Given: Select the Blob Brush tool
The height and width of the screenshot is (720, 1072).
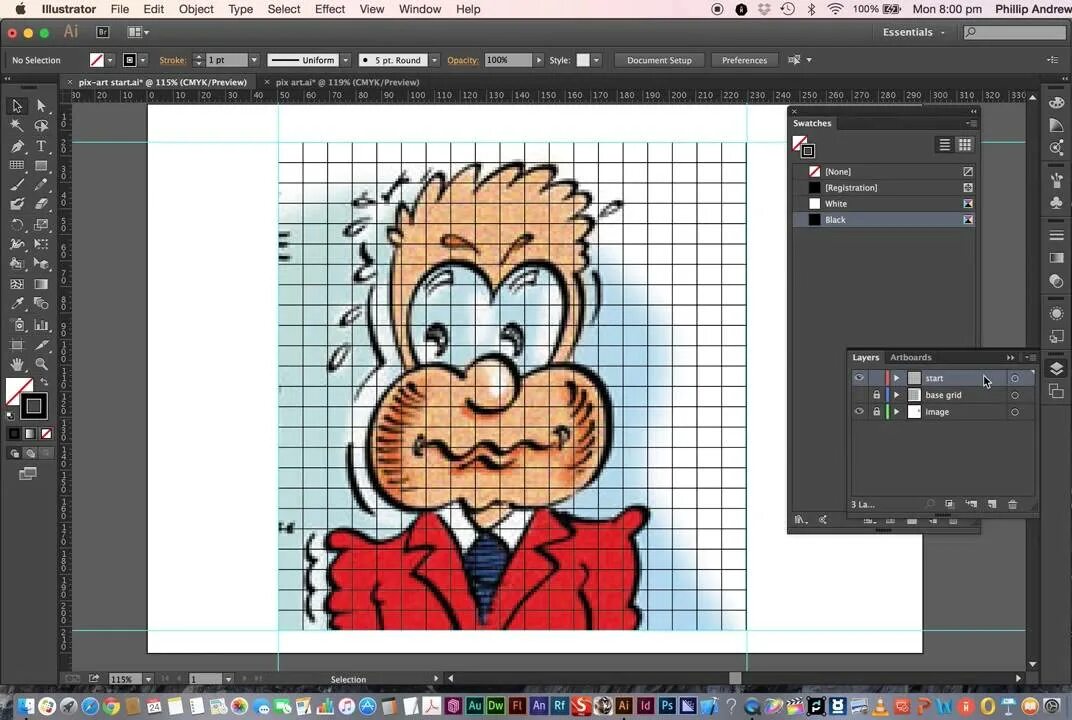Looking at the screenshot, I should (17, 204).
